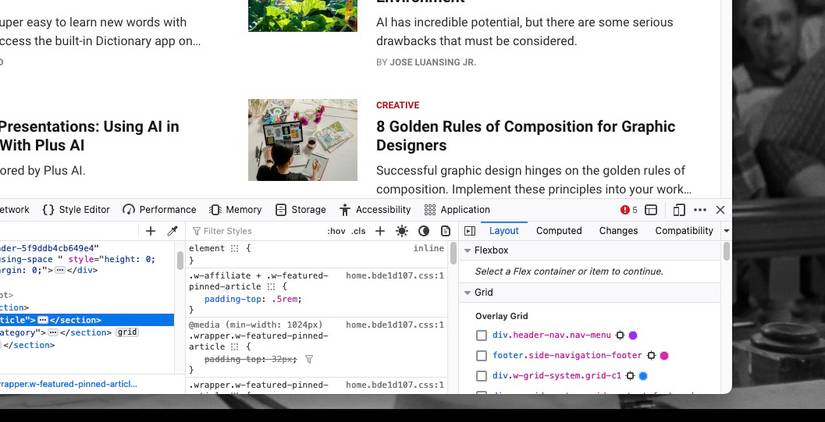Switch to the Computed tab

(x=559, y=231)
